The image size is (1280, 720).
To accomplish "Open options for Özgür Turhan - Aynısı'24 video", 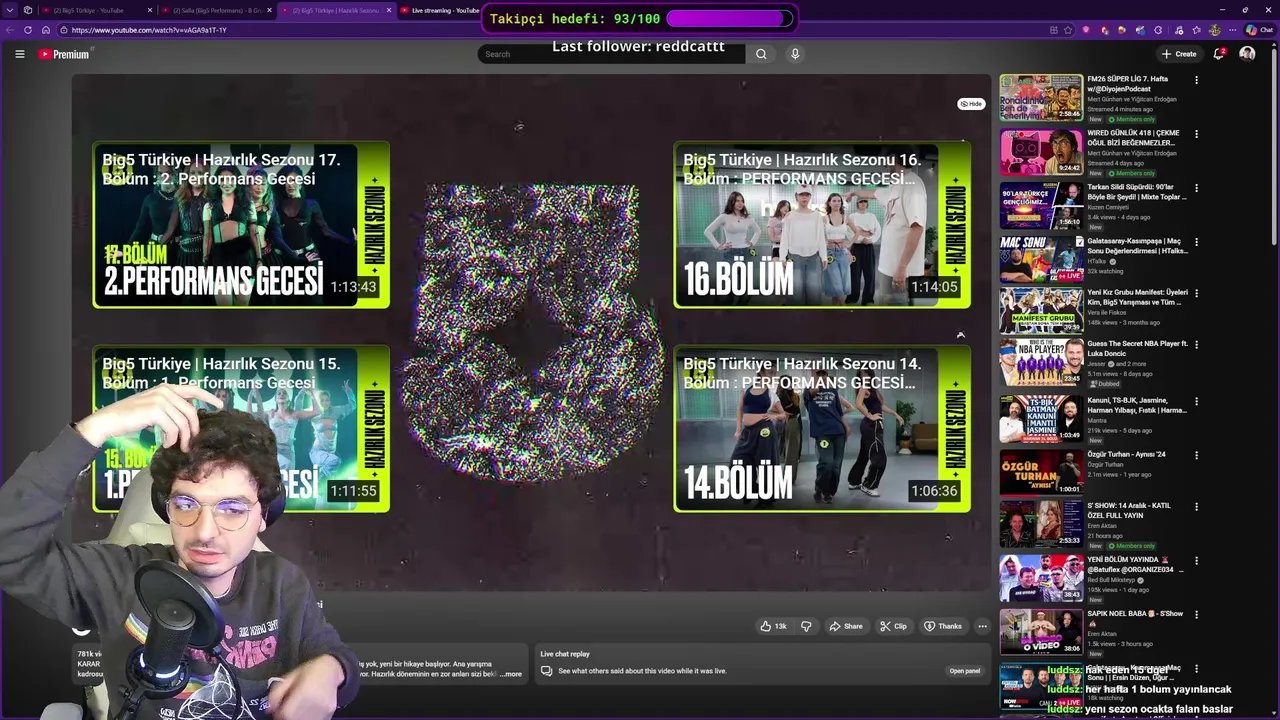I will coord(1196,455).
